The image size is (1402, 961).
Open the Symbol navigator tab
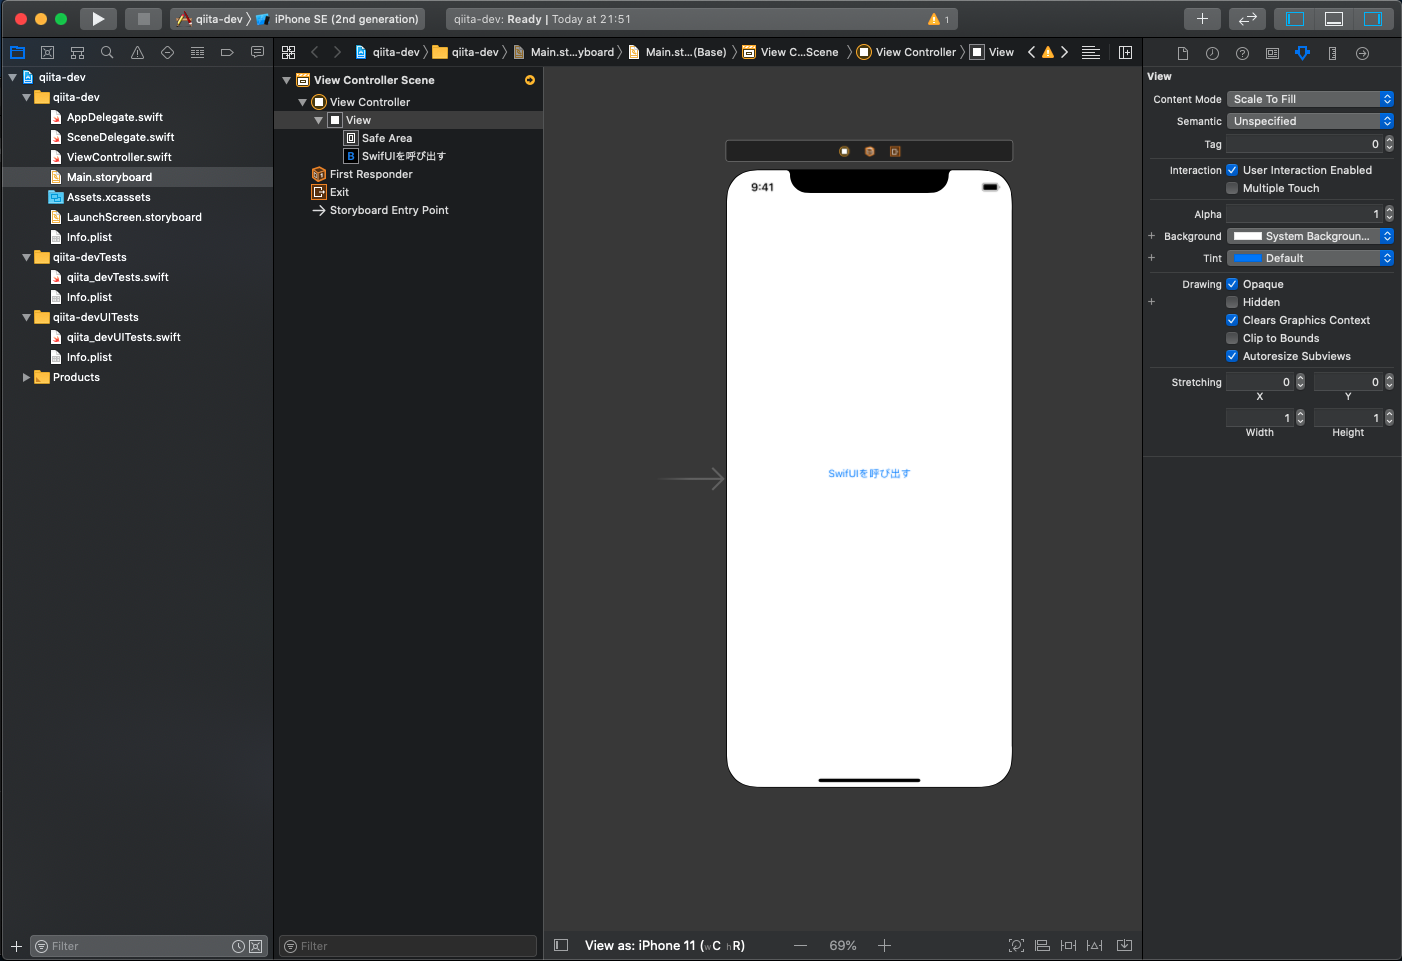point(77,52)
